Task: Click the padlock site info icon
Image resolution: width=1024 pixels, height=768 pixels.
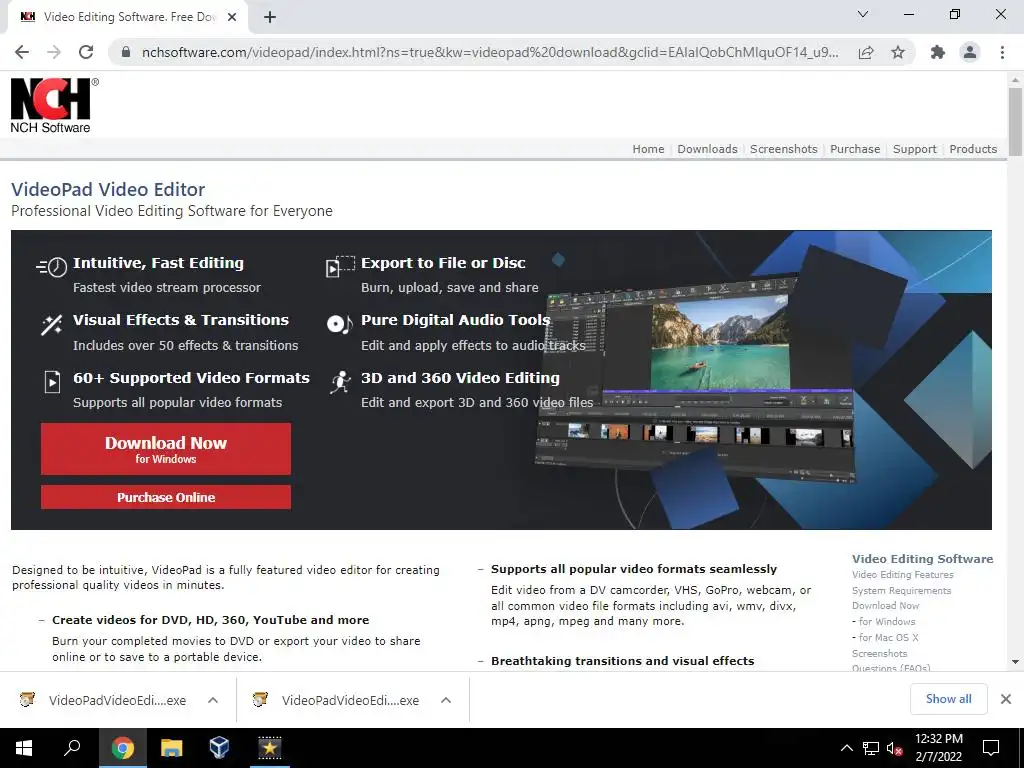Action: (x=127, y=52)
